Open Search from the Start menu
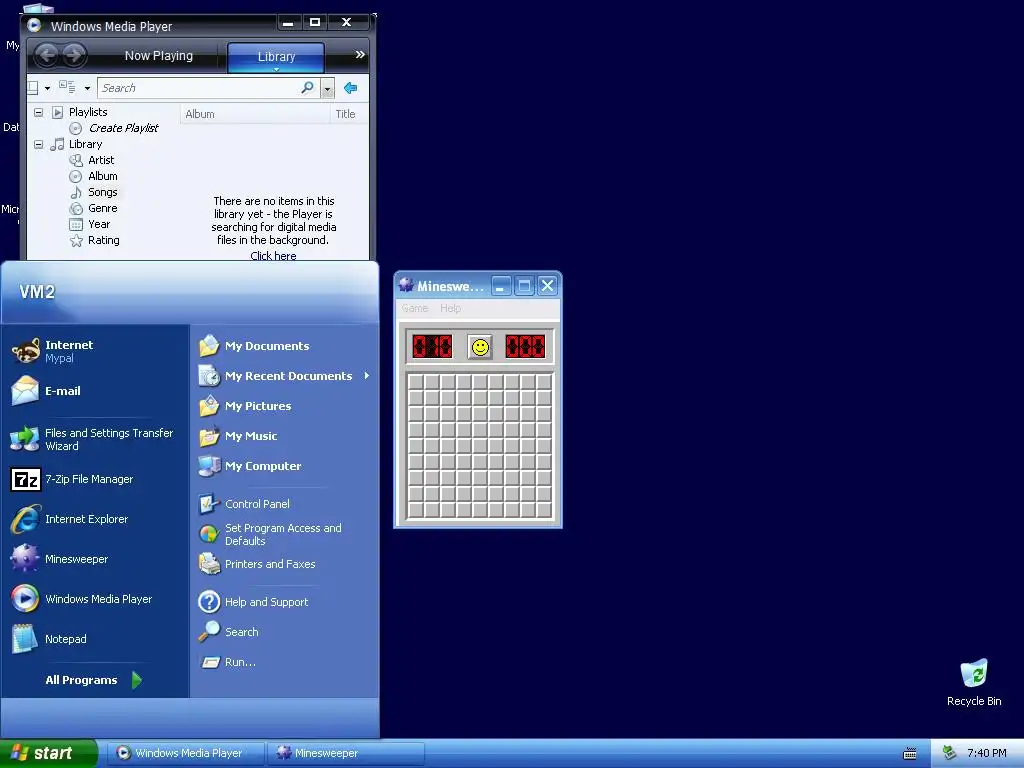Image resolution: width=1024 pixels, height=768 pixels. pyautogui.click(x=284, y=632)
